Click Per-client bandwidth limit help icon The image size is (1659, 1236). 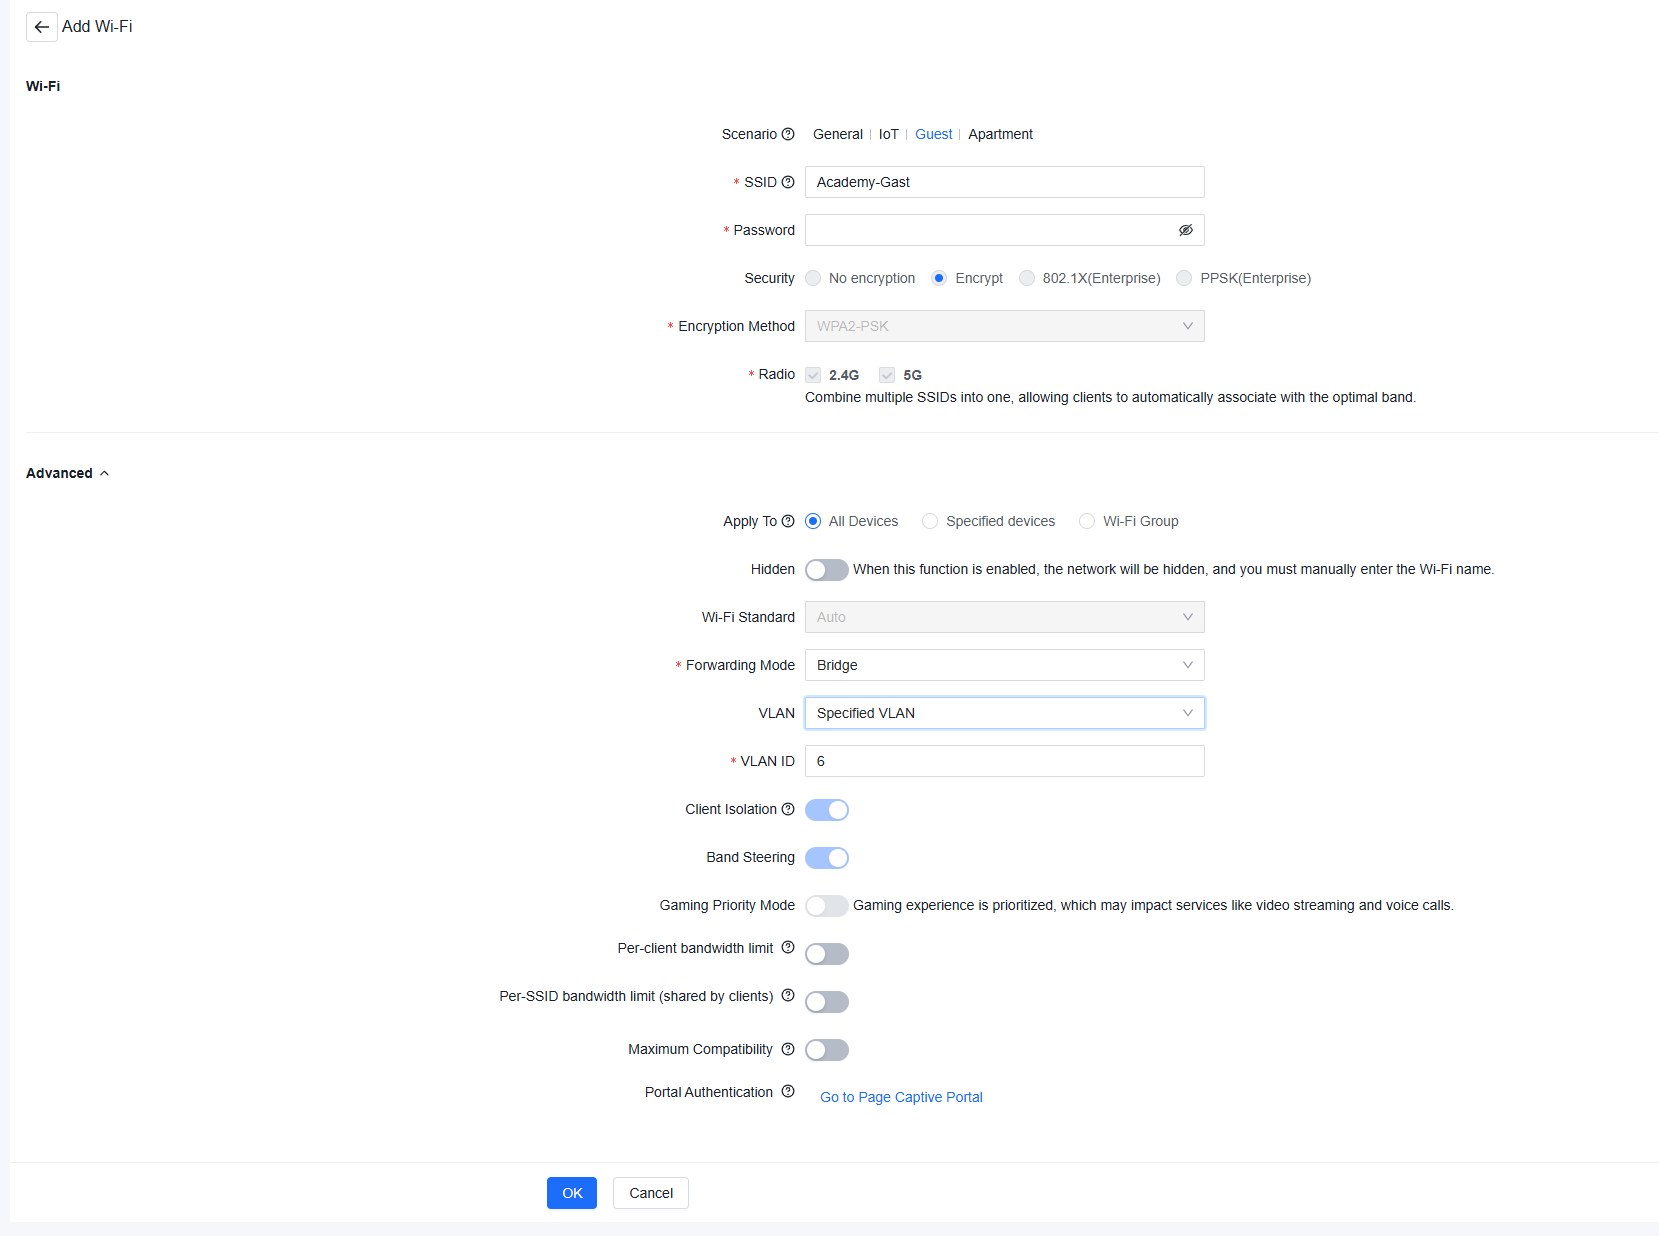tap(788, 947)
